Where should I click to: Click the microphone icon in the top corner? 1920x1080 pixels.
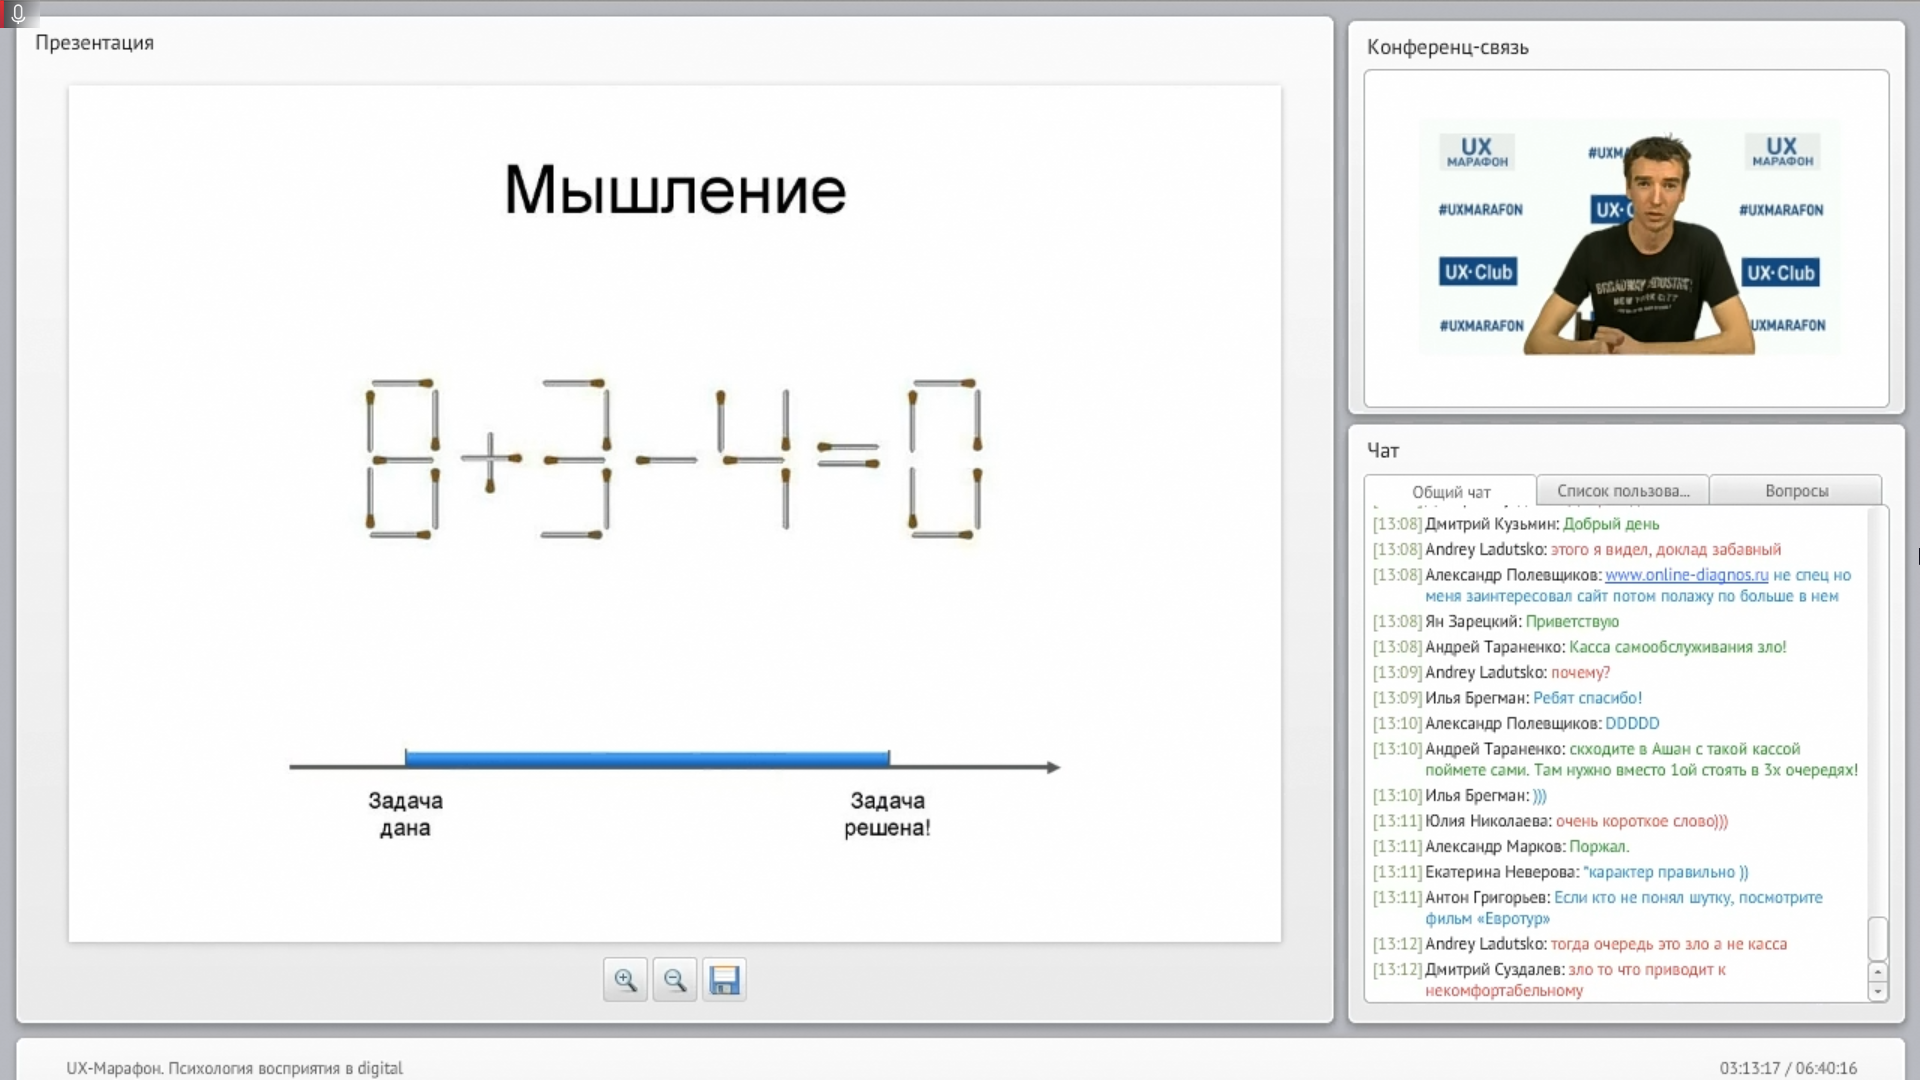point(17,13)
